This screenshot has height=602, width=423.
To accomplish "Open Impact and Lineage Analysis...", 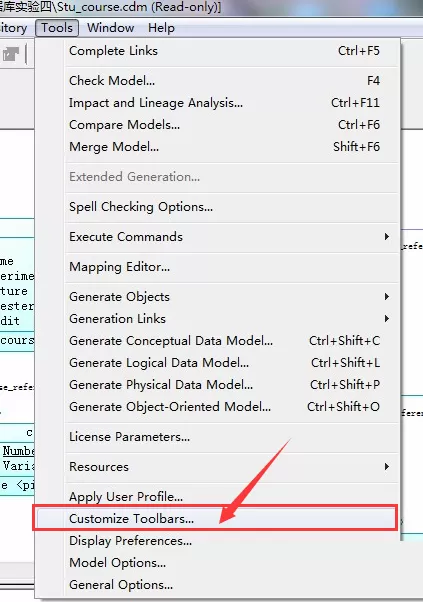I will point(217,103).
